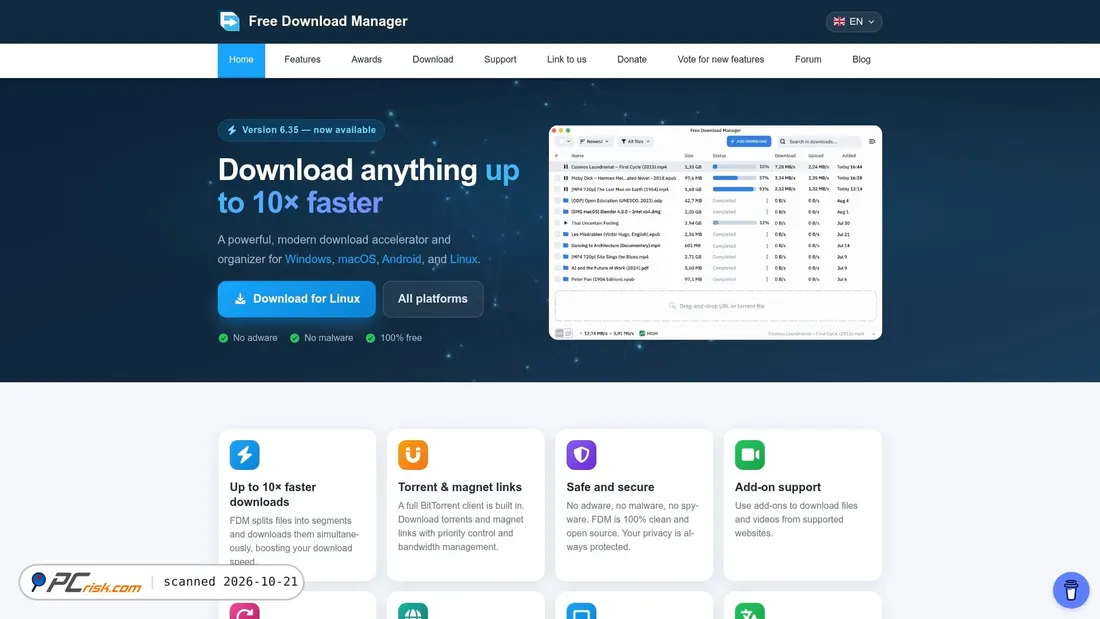
Task: Click the Linux platform link
Action: 463,259
